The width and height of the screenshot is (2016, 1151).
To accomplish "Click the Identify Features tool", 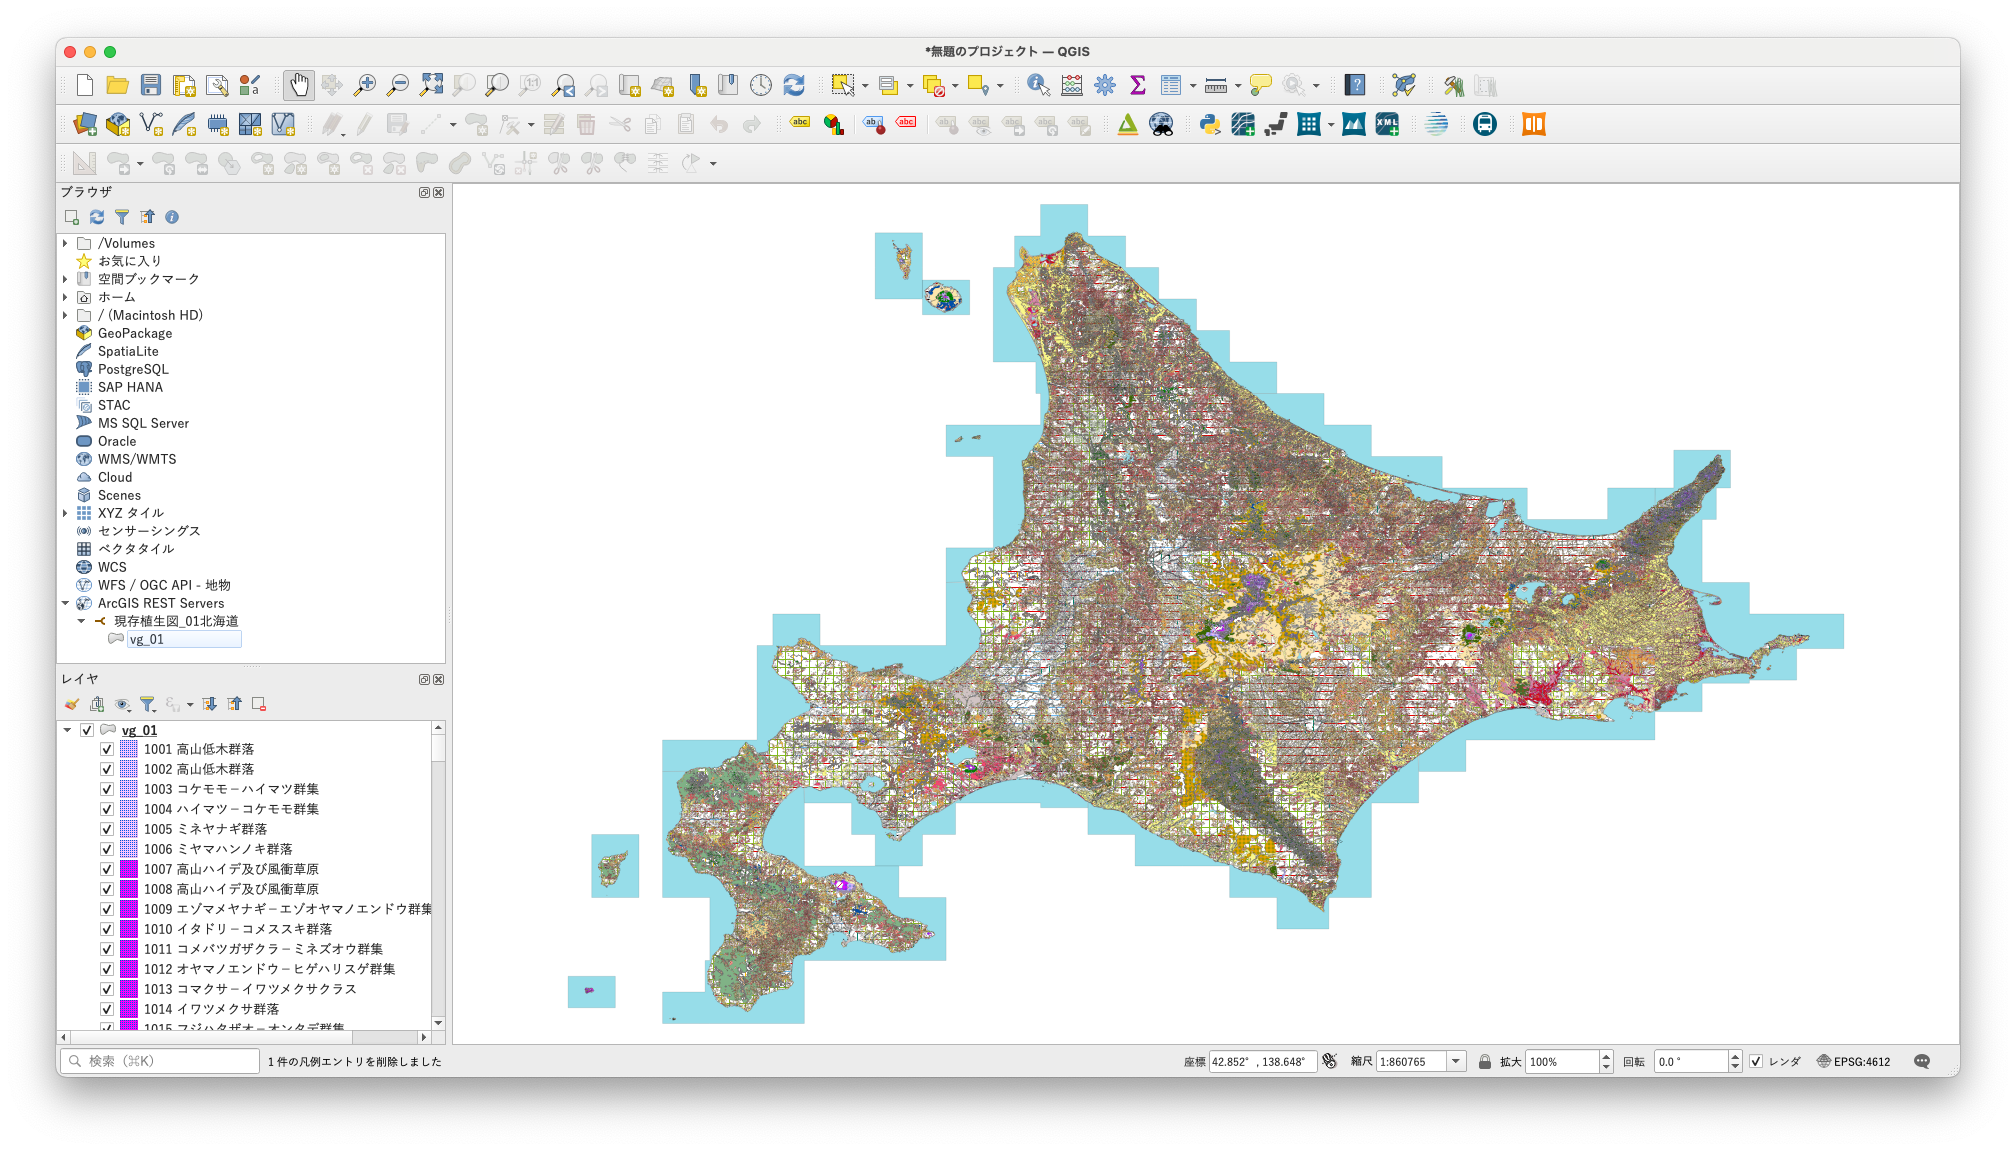I will coord(1038,85).
